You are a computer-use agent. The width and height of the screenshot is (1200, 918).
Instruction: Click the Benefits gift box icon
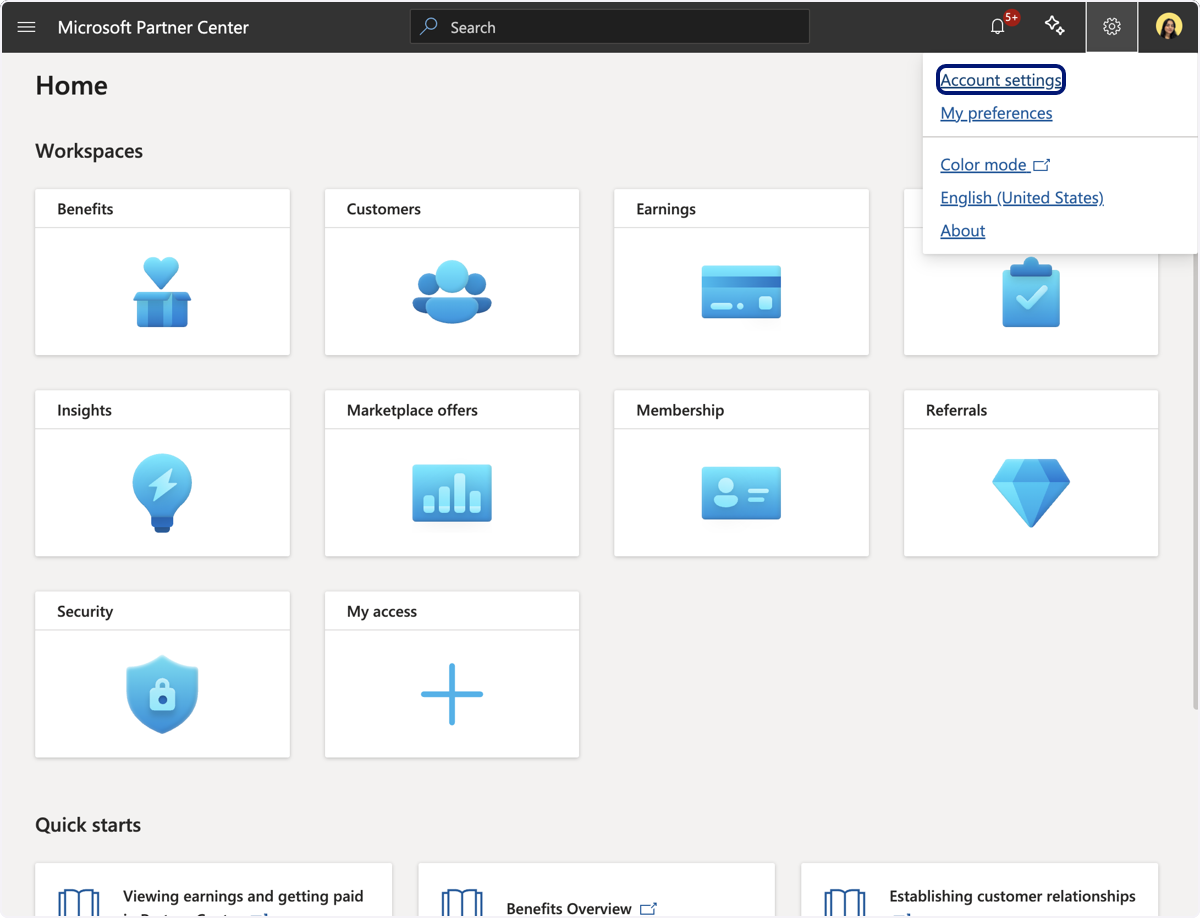pyautogui.click(x=162, y=291)
